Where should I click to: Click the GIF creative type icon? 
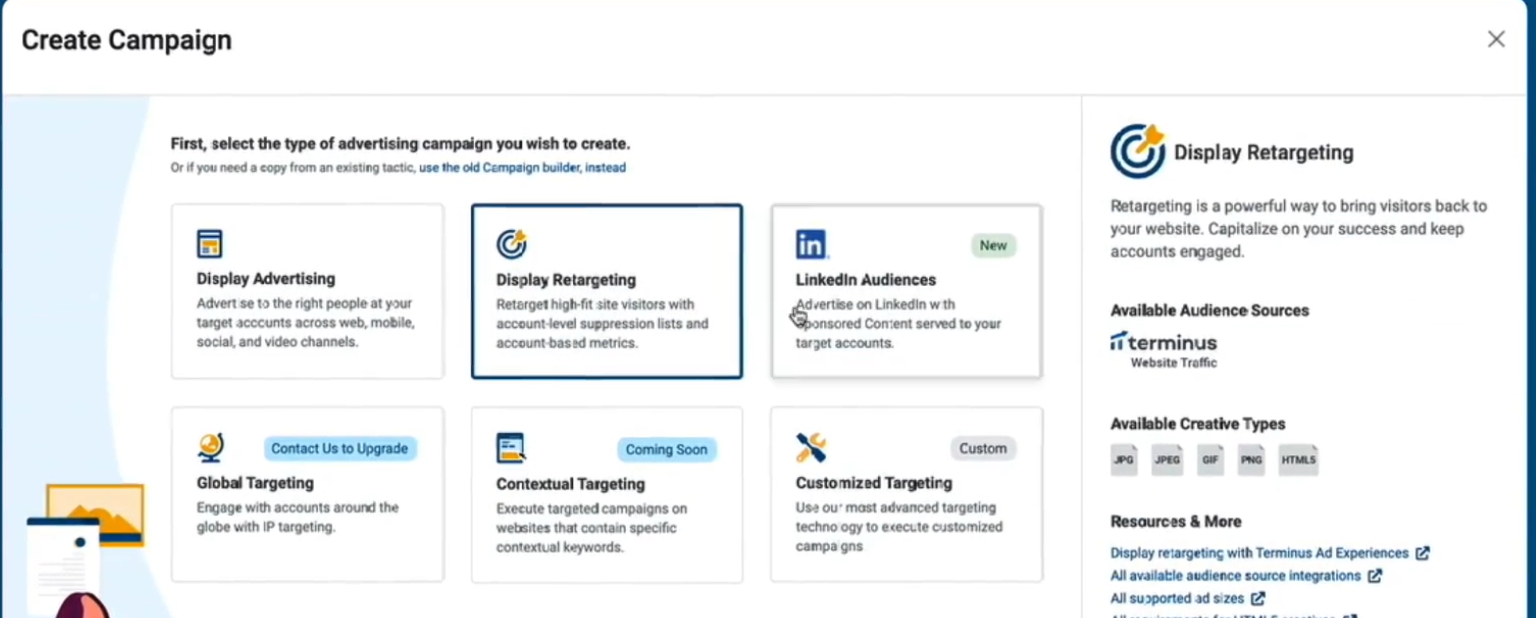pyautogui.click(x=1210, y=460)
